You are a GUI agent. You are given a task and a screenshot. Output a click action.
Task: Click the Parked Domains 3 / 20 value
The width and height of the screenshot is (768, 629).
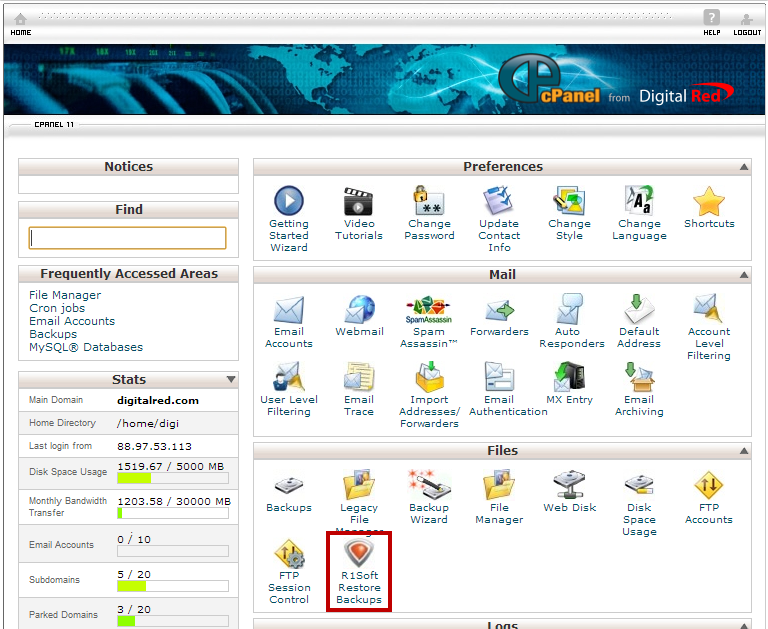pos(134,609)
